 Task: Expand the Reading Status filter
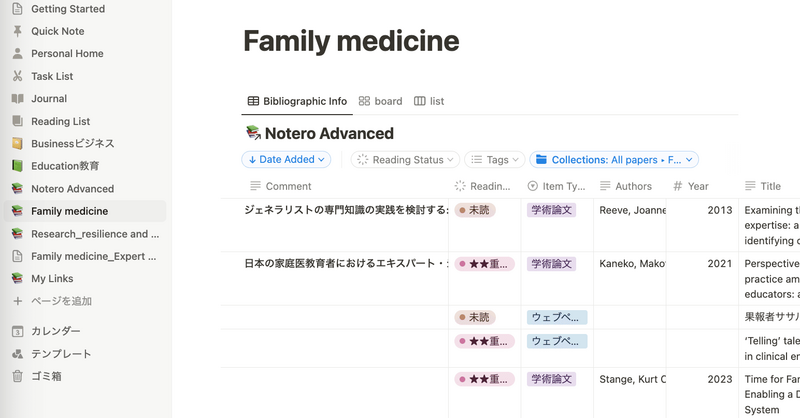(407, 160)
